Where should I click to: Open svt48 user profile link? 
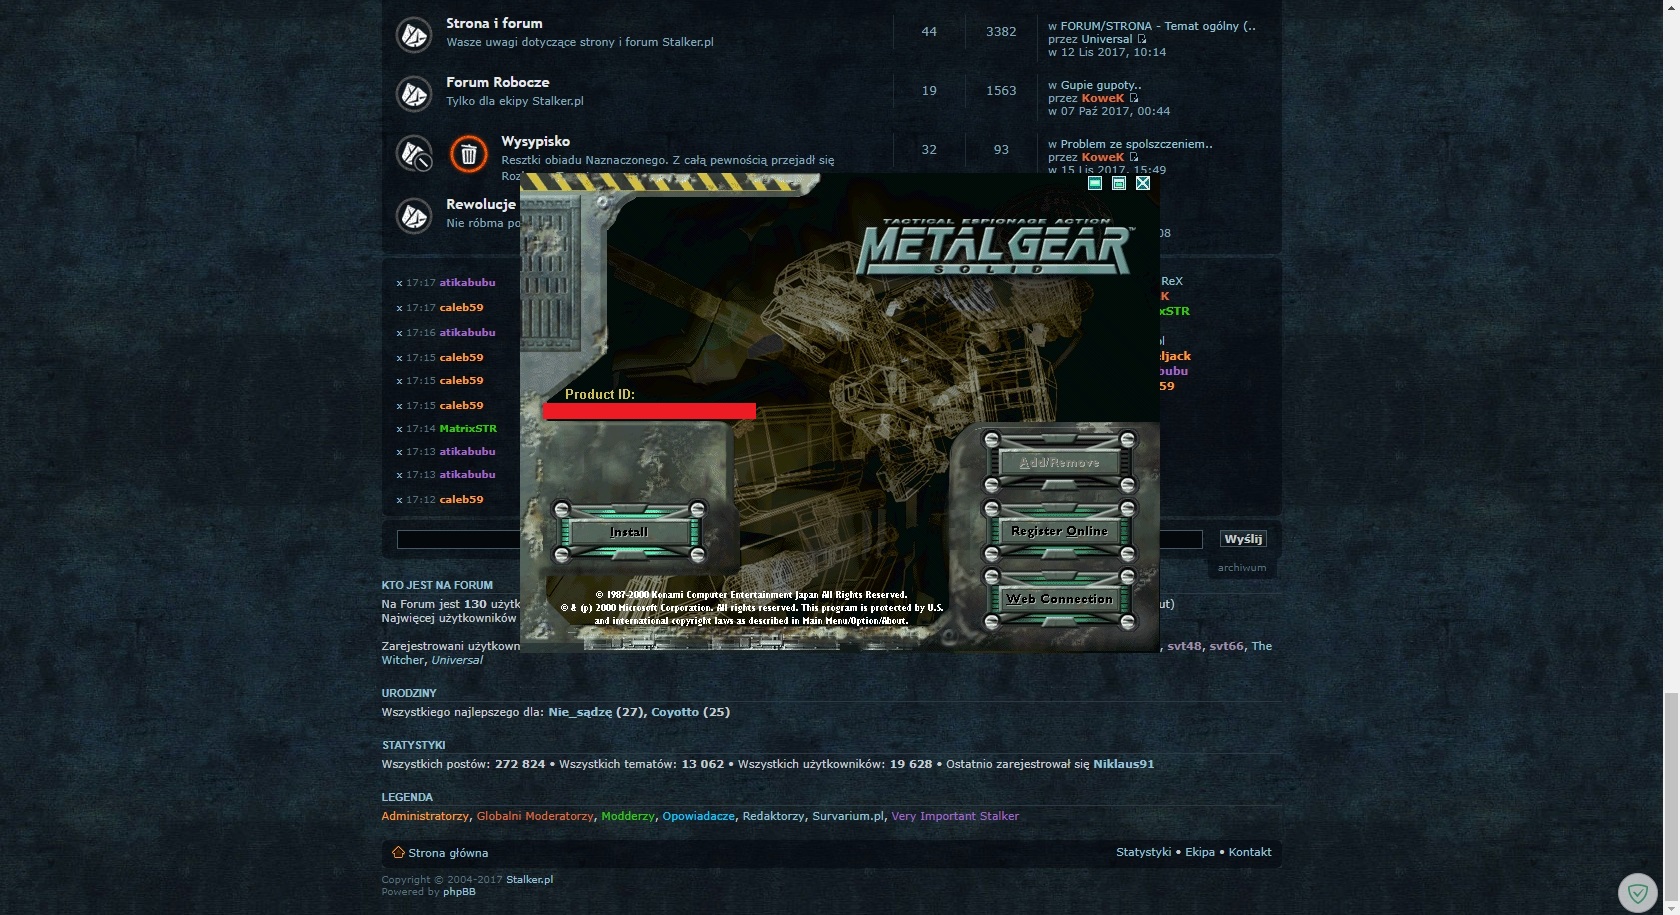(1184, 646)
